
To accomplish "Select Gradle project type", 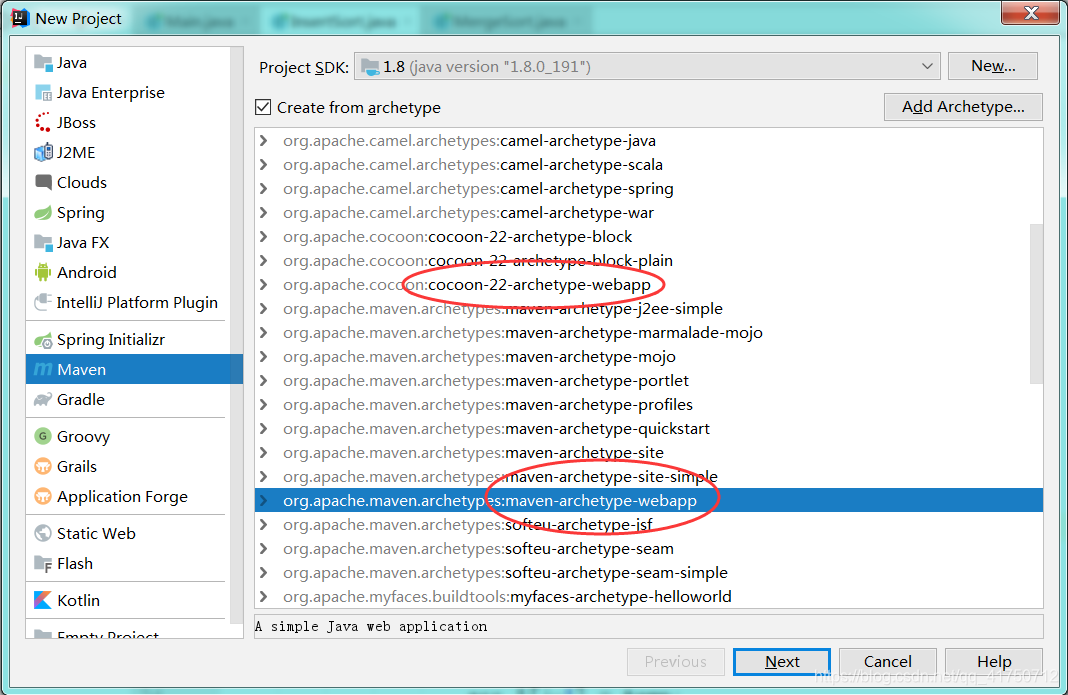I will point(128,399).
